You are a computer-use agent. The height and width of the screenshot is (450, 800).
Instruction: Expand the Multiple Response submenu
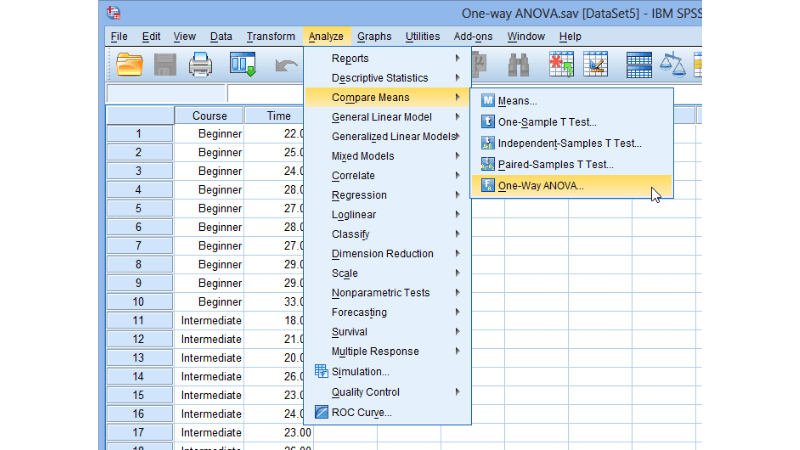coord(387,351)
